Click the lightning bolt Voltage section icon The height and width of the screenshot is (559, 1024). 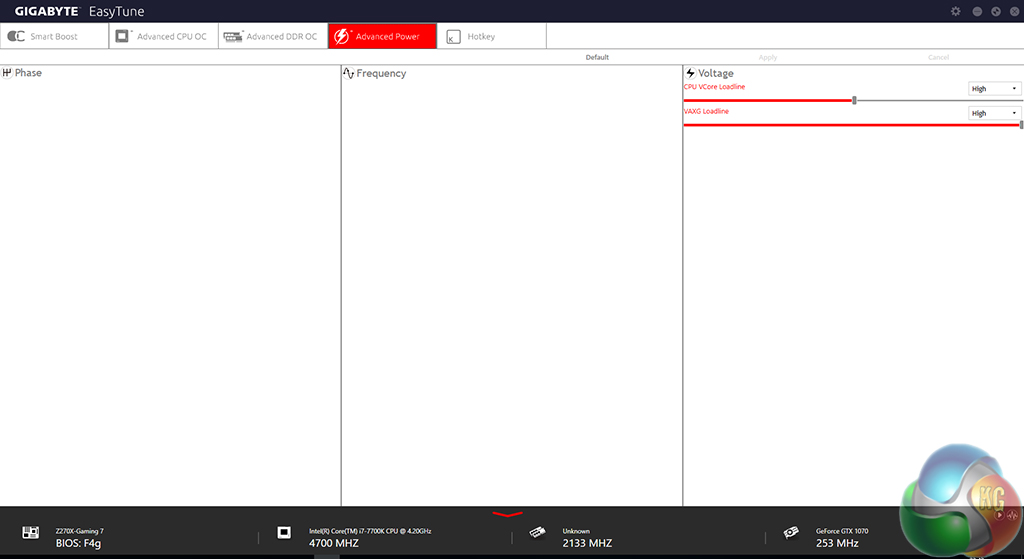(690, 73)
